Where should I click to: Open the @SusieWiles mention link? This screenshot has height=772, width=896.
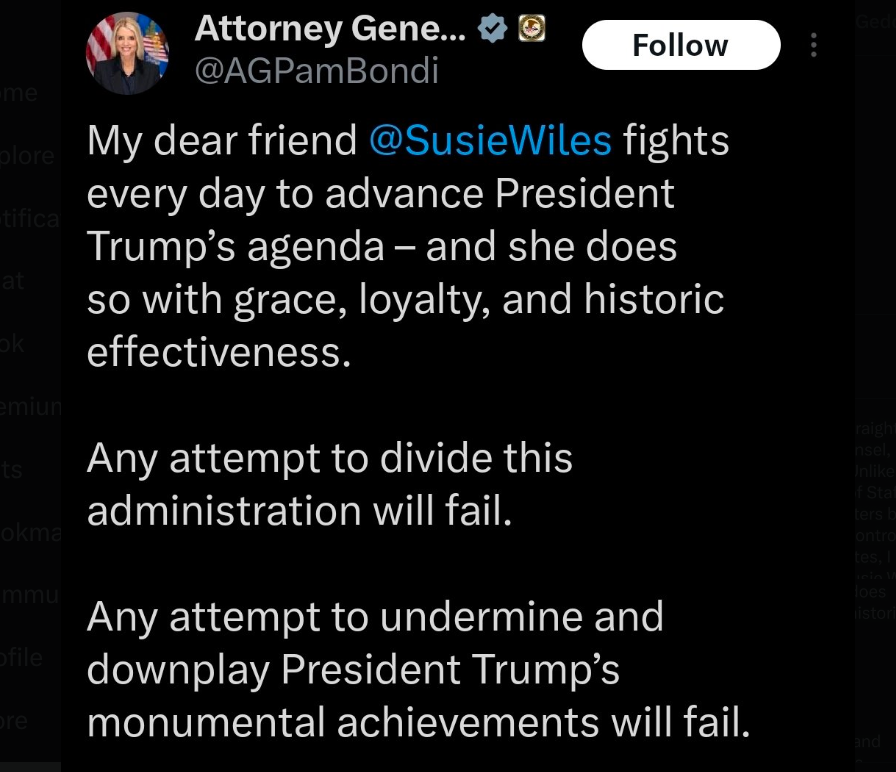(490, 141)
